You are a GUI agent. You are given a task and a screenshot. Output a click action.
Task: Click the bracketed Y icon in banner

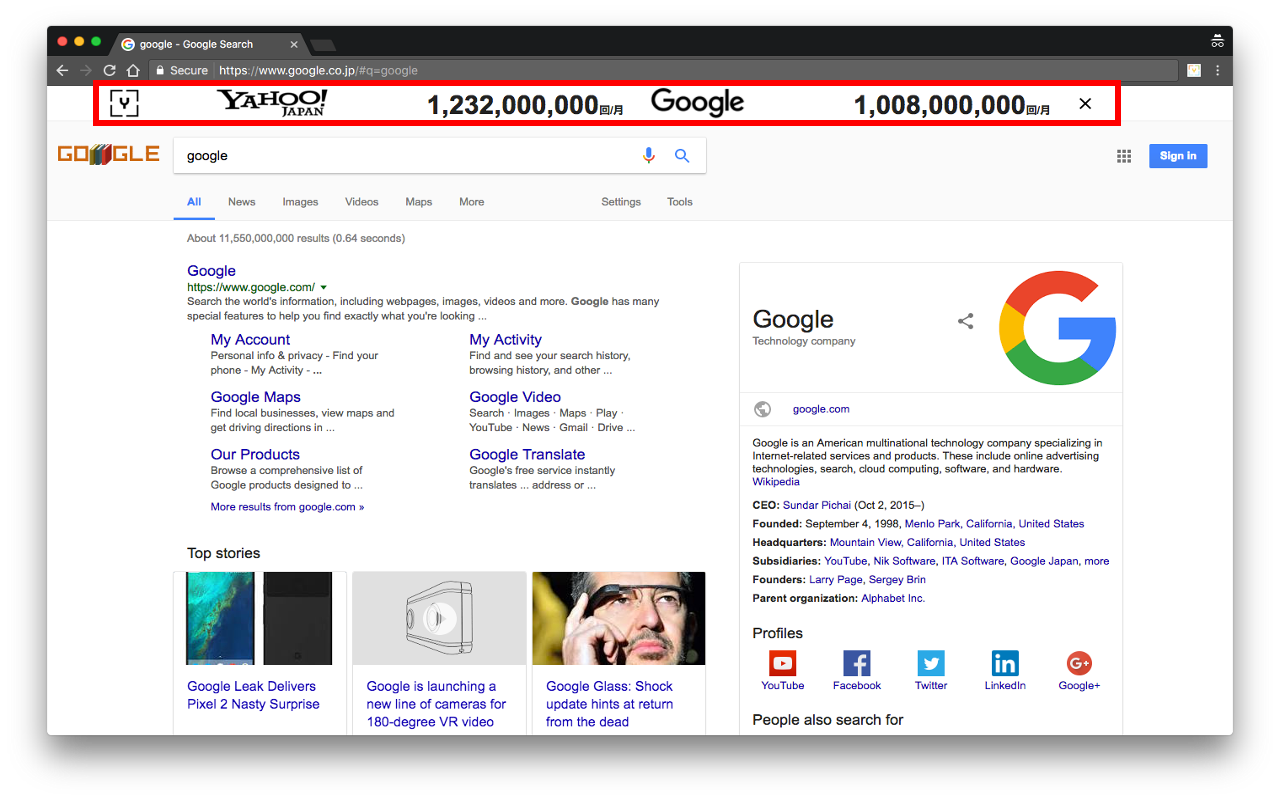pos(124,103)
